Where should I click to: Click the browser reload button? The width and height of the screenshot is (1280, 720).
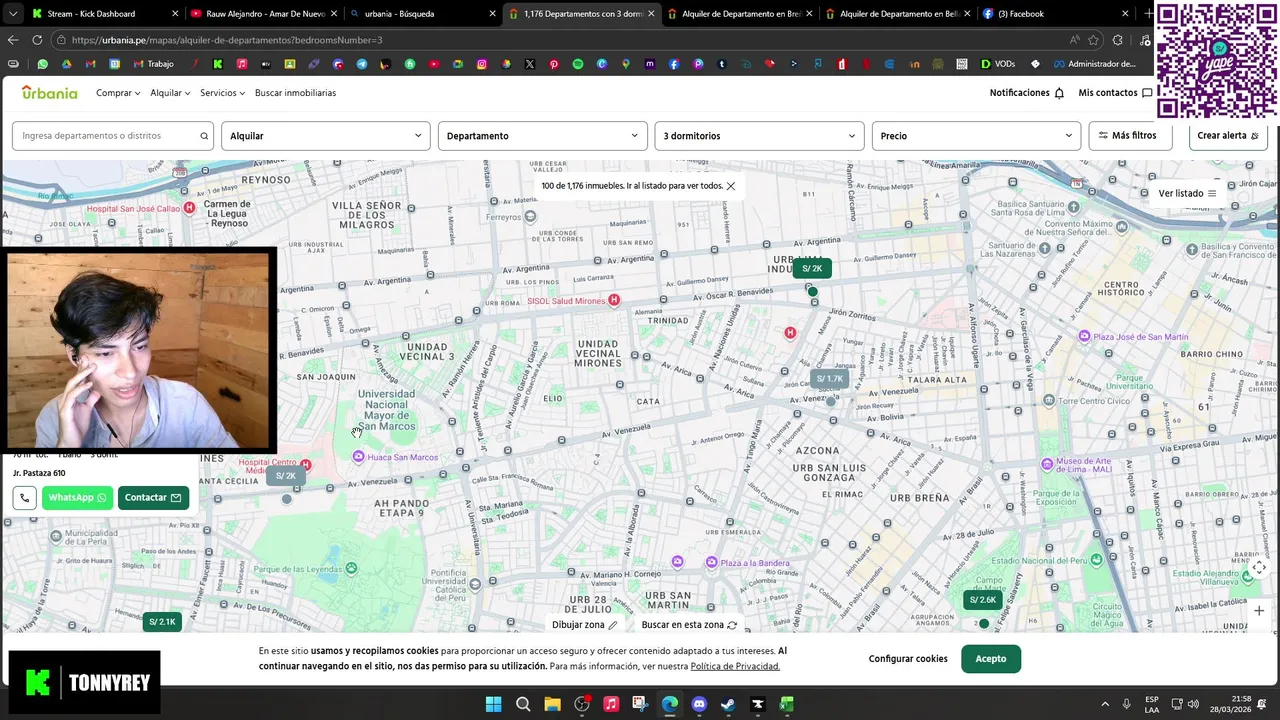pyautogui.click(x=37, y=40)
